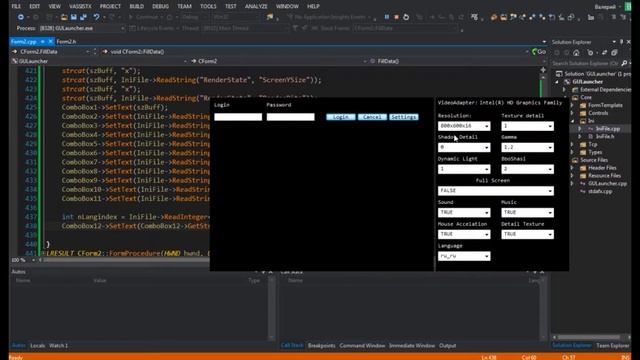Open the ANALYZE menu
The height and width of the screenshot is (360, 640).
point(256,6)
